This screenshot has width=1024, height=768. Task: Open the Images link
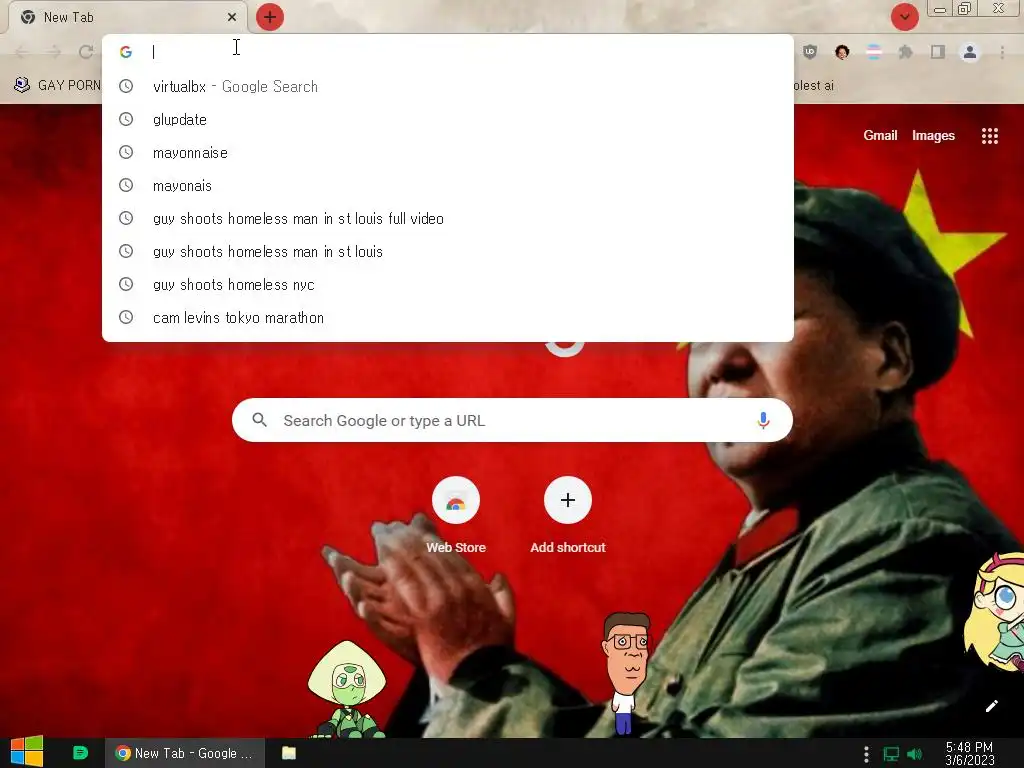pos(933,135)
